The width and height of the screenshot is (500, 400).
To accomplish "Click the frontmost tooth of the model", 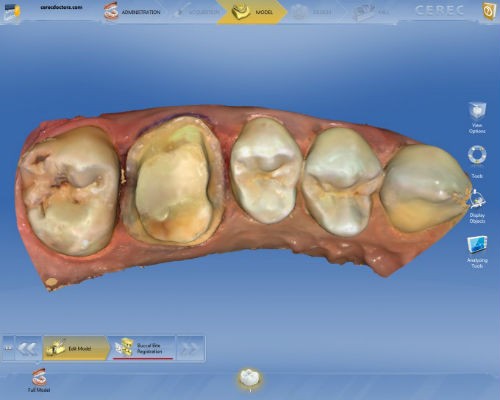I will coord(425,188).
